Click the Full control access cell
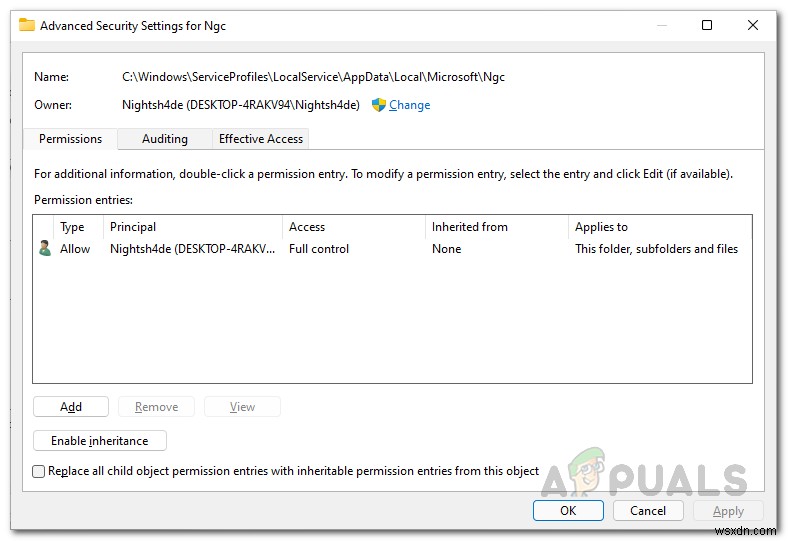This screenshot has width=788, height=541. 319,249
